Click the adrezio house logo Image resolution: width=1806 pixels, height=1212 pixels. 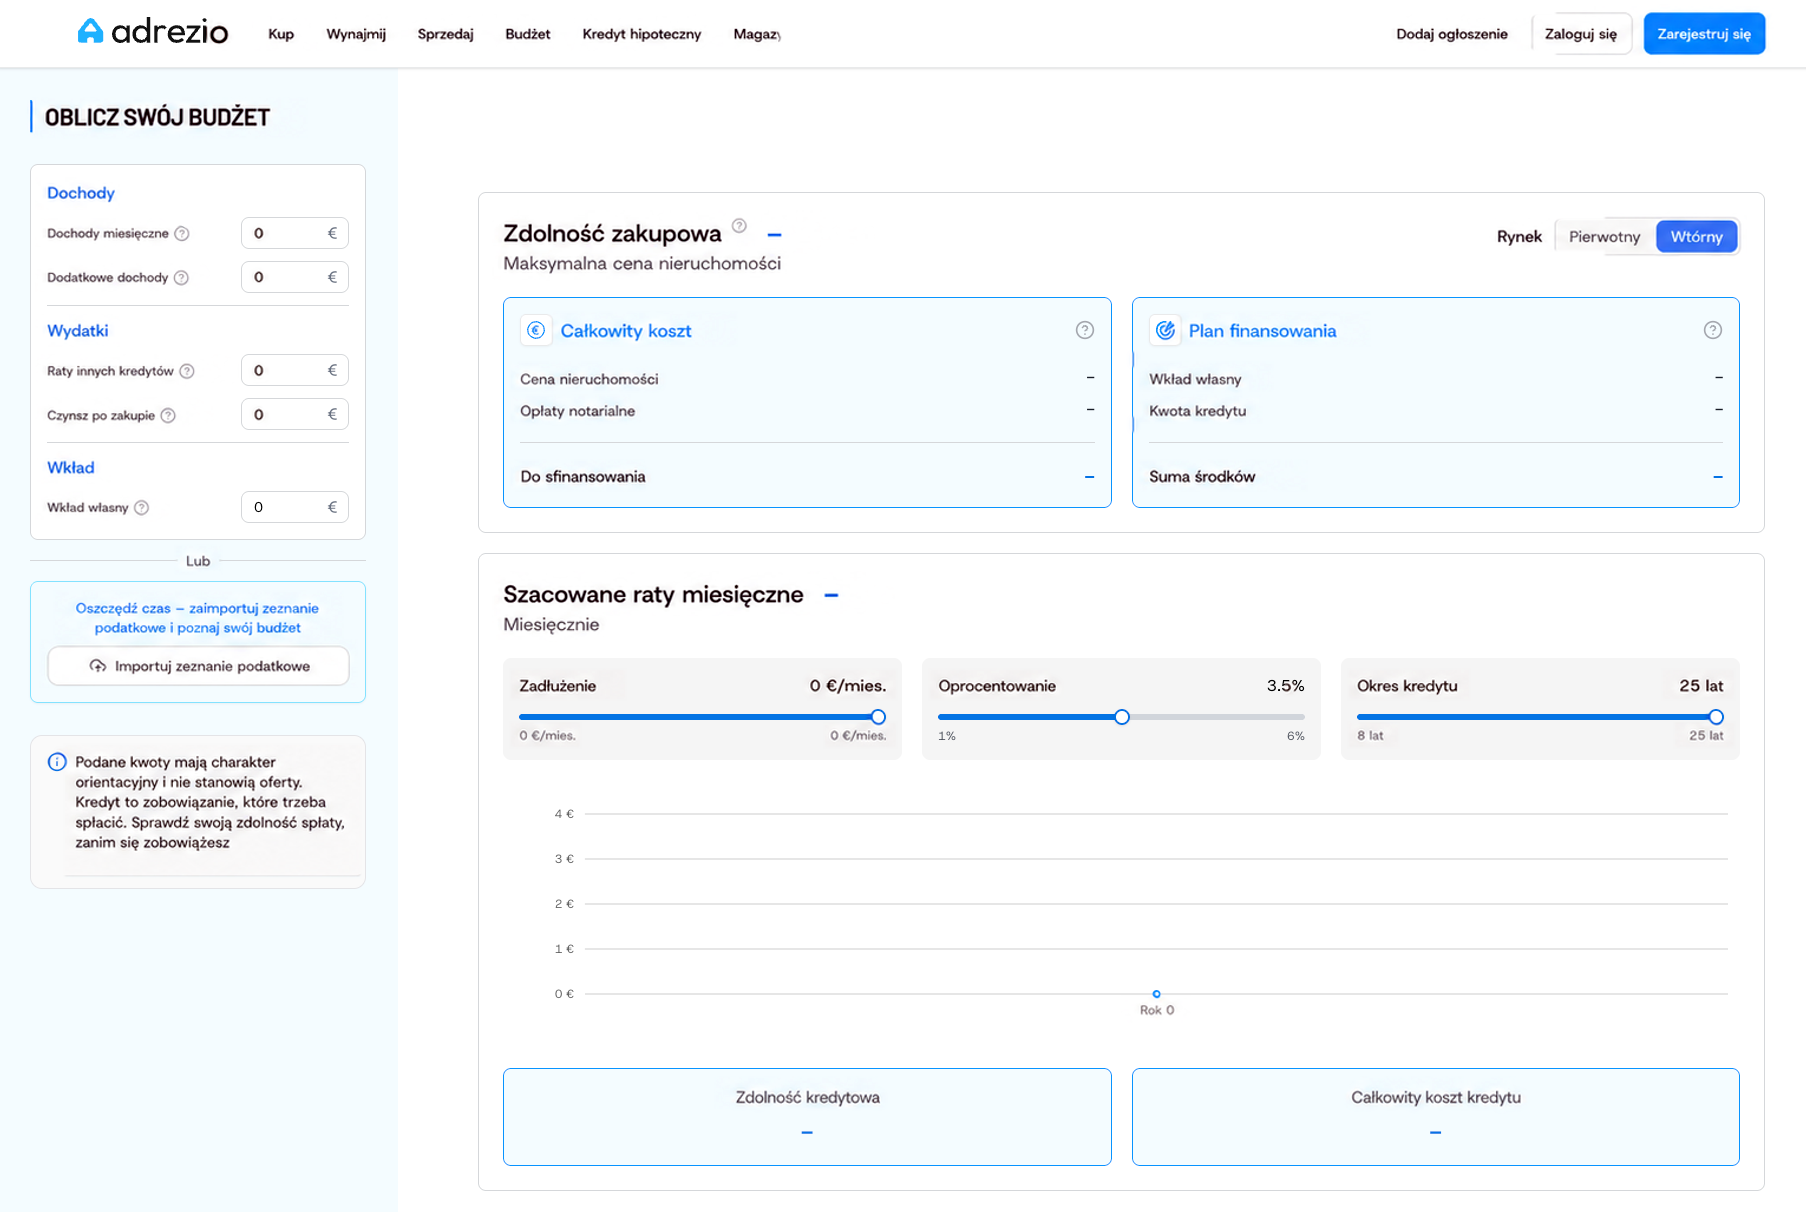coord(152,32)
